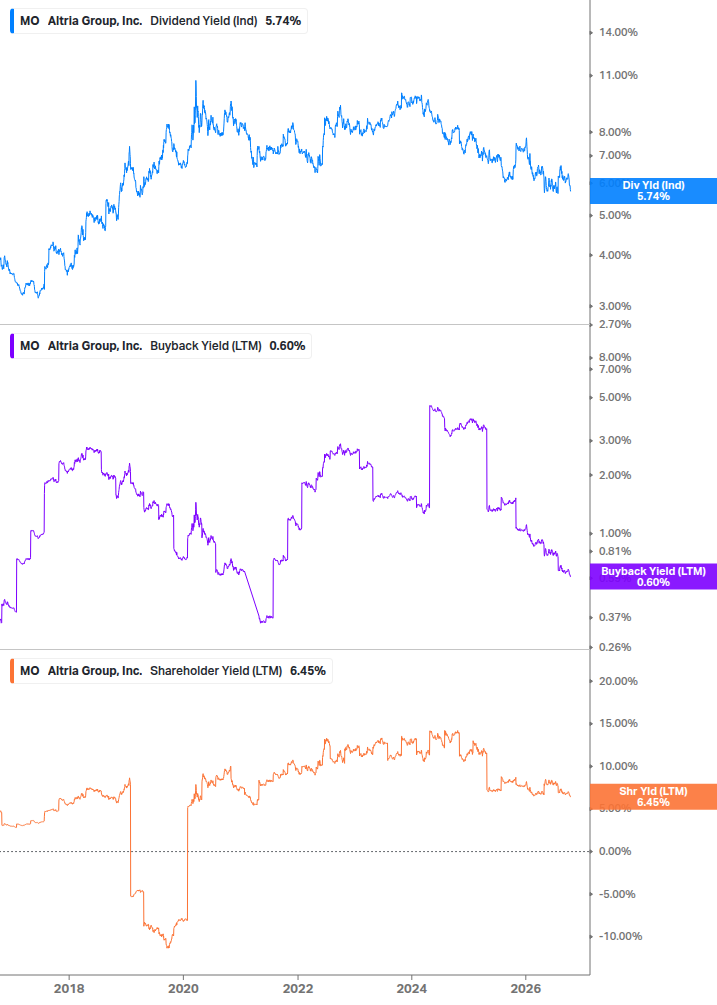Click the 2024 label on the time axis

(x=411, y=989)
